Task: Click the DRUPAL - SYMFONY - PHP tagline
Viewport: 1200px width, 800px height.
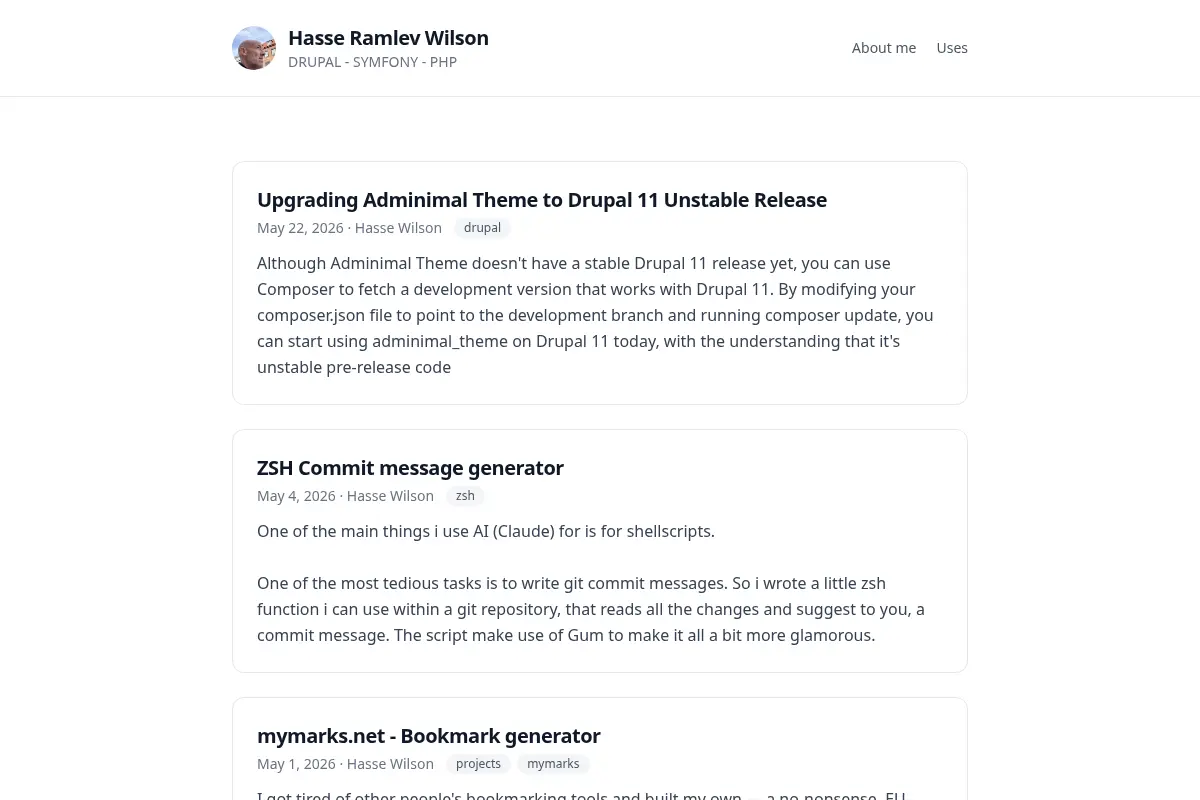Action: click(372, 62)
